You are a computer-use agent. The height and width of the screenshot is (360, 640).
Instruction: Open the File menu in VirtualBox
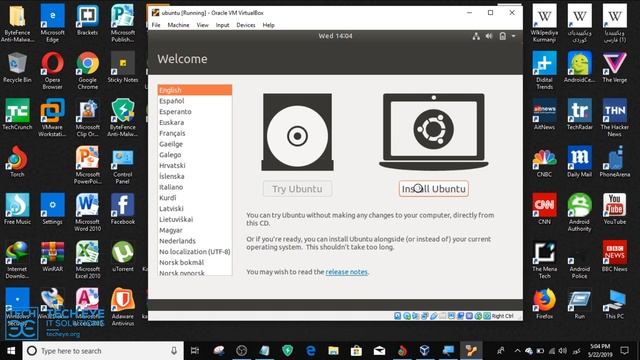coord(156,25)
